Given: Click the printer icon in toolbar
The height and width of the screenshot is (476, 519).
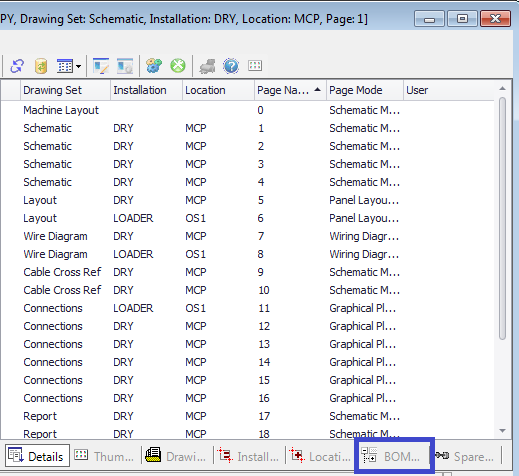Looking at the screenshot, I should [207, 66].
